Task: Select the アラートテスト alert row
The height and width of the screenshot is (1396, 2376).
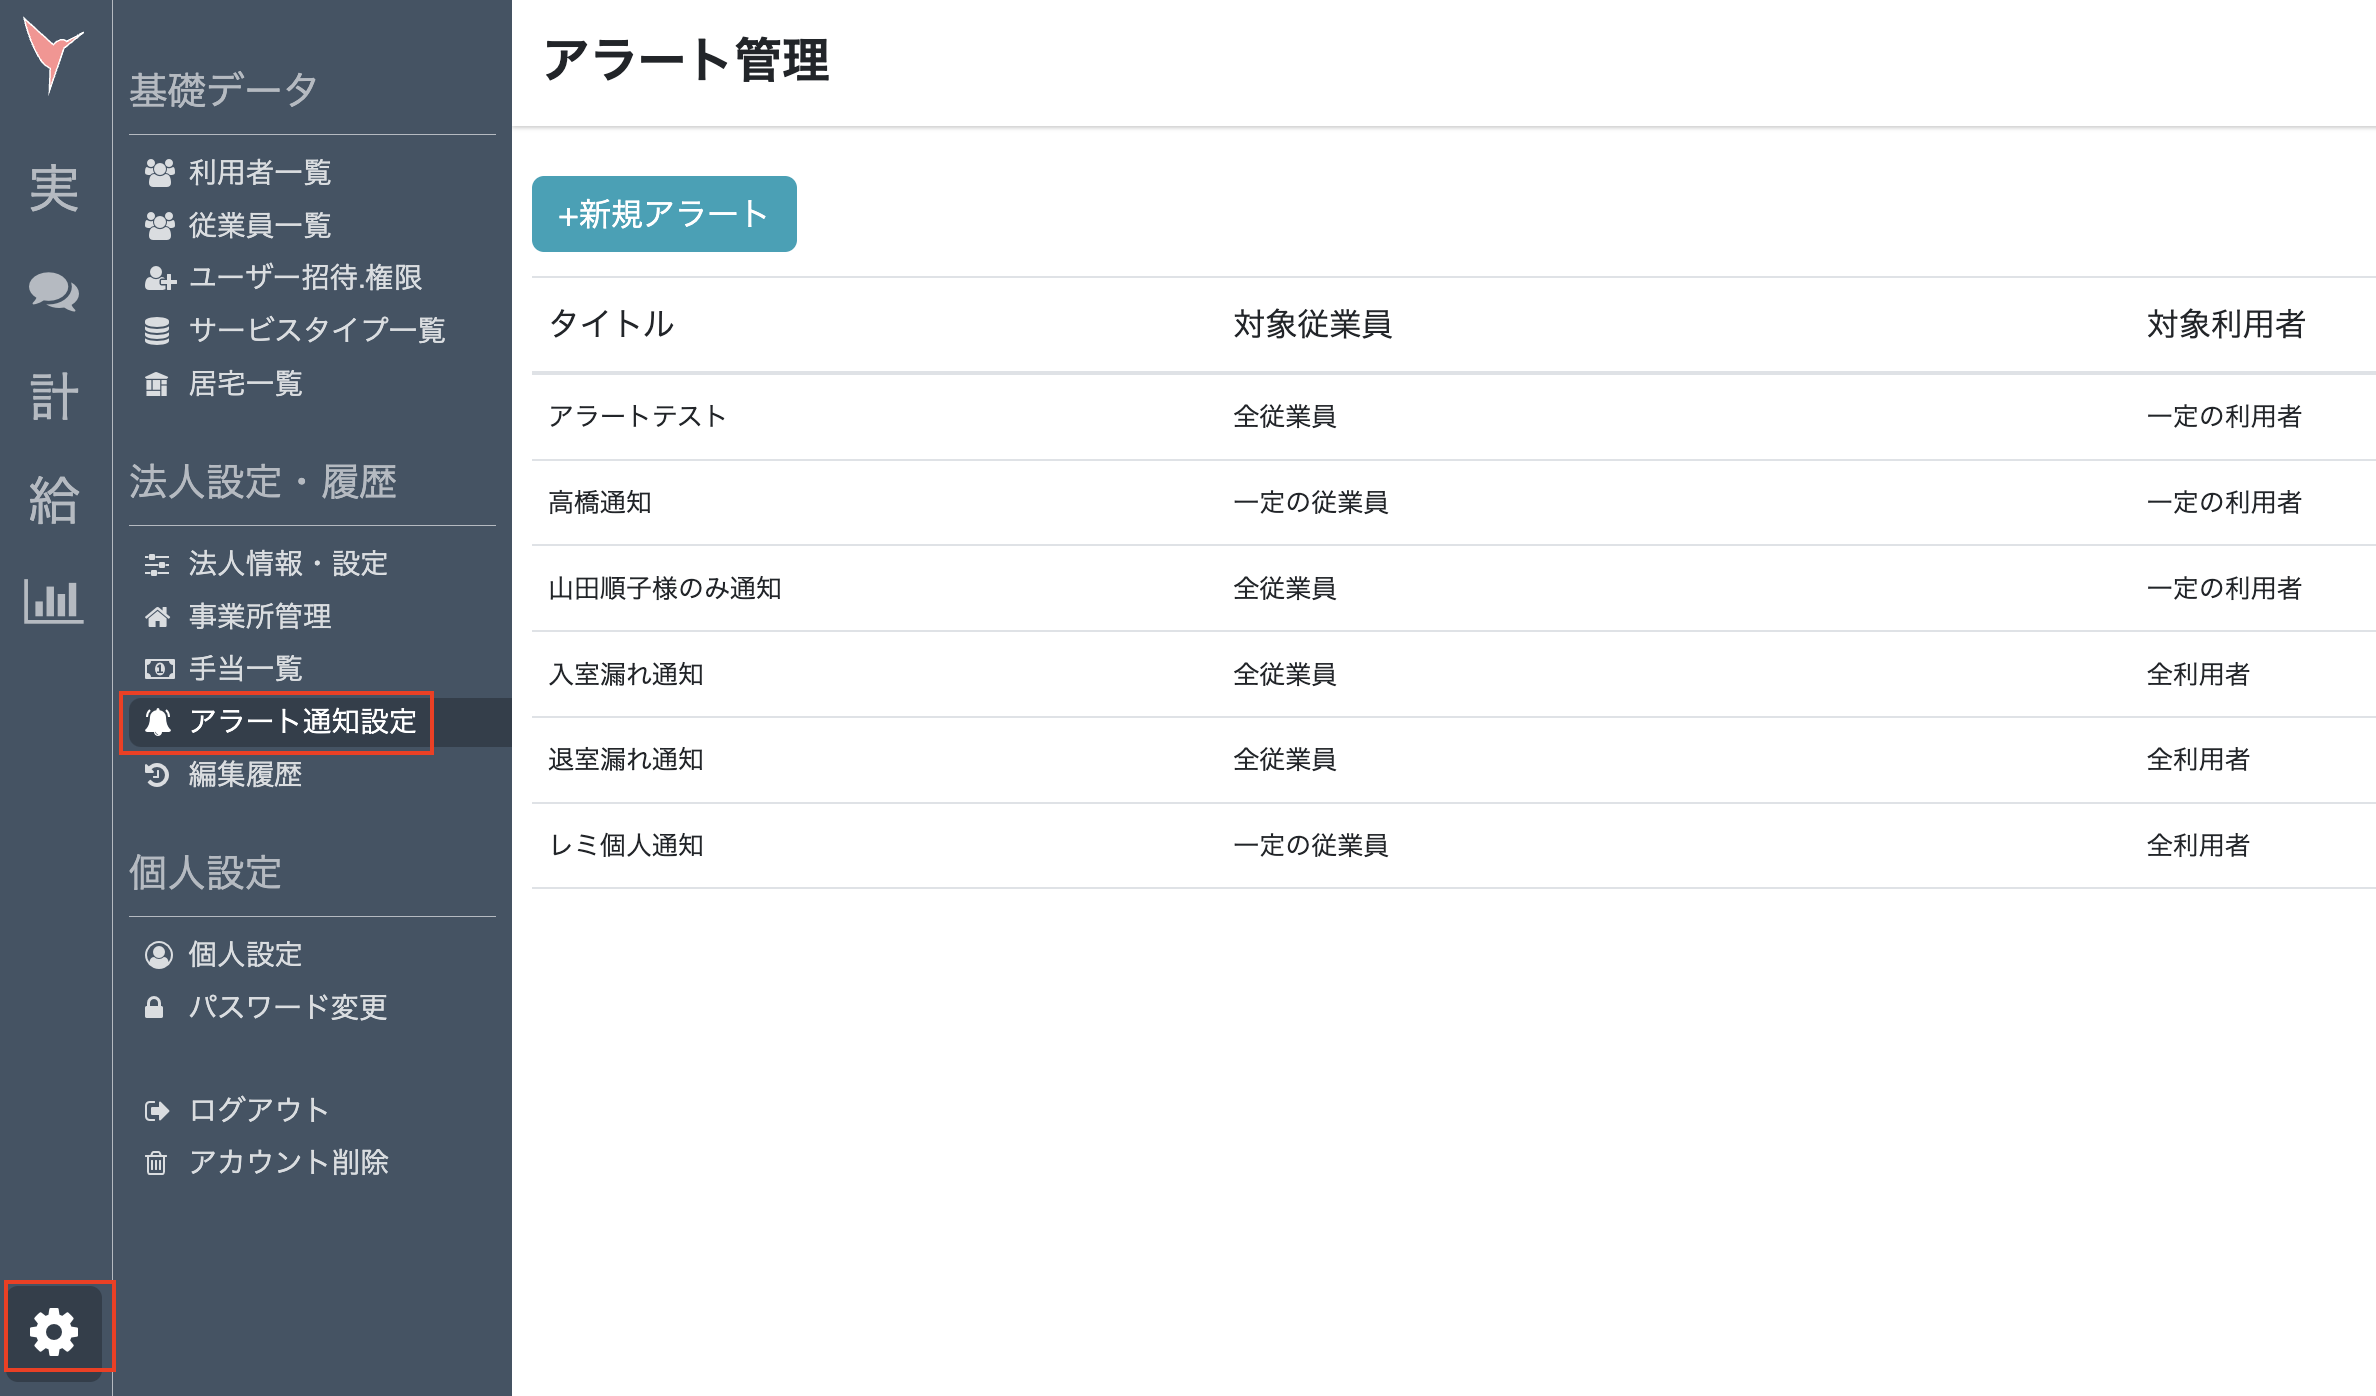Action: pos(638,416)
